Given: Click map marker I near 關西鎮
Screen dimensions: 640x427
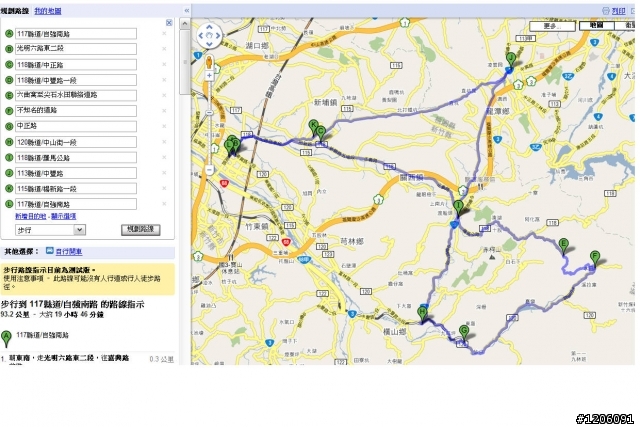Looking at the screenshot, I should [459, 208].
